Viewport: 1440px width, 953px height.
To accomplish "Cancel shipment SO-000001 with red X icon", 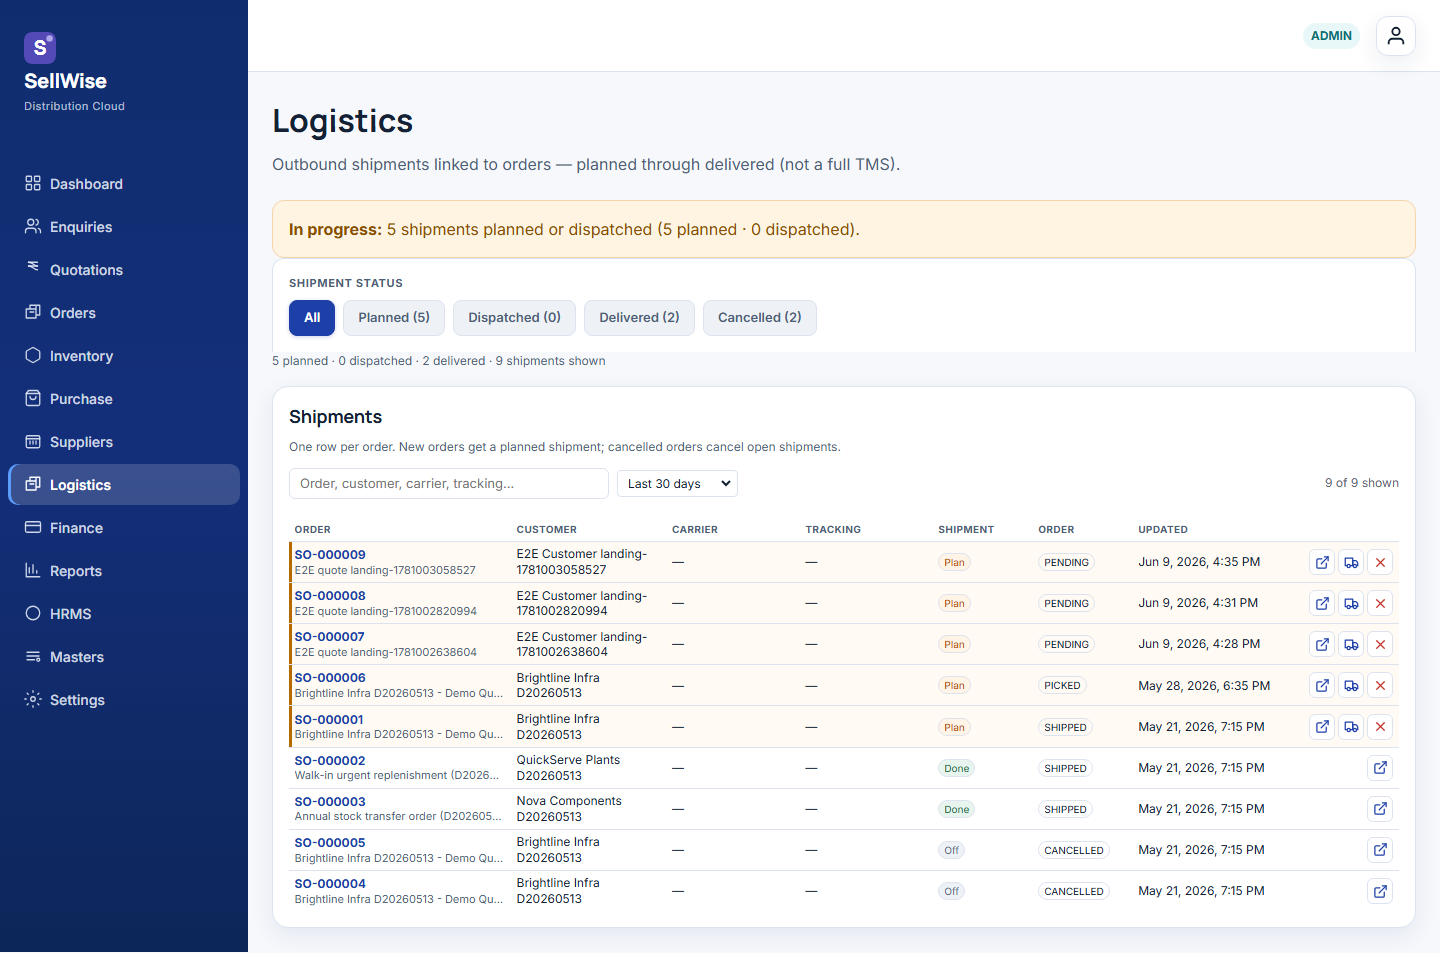I will [1380, 727].
